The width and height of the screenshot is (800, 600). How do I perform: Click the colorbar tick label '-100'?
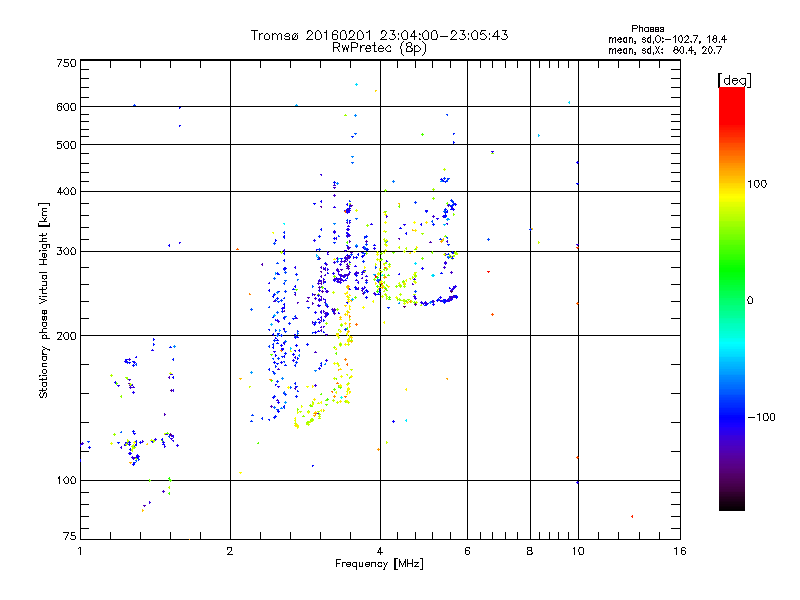point(761,417)
